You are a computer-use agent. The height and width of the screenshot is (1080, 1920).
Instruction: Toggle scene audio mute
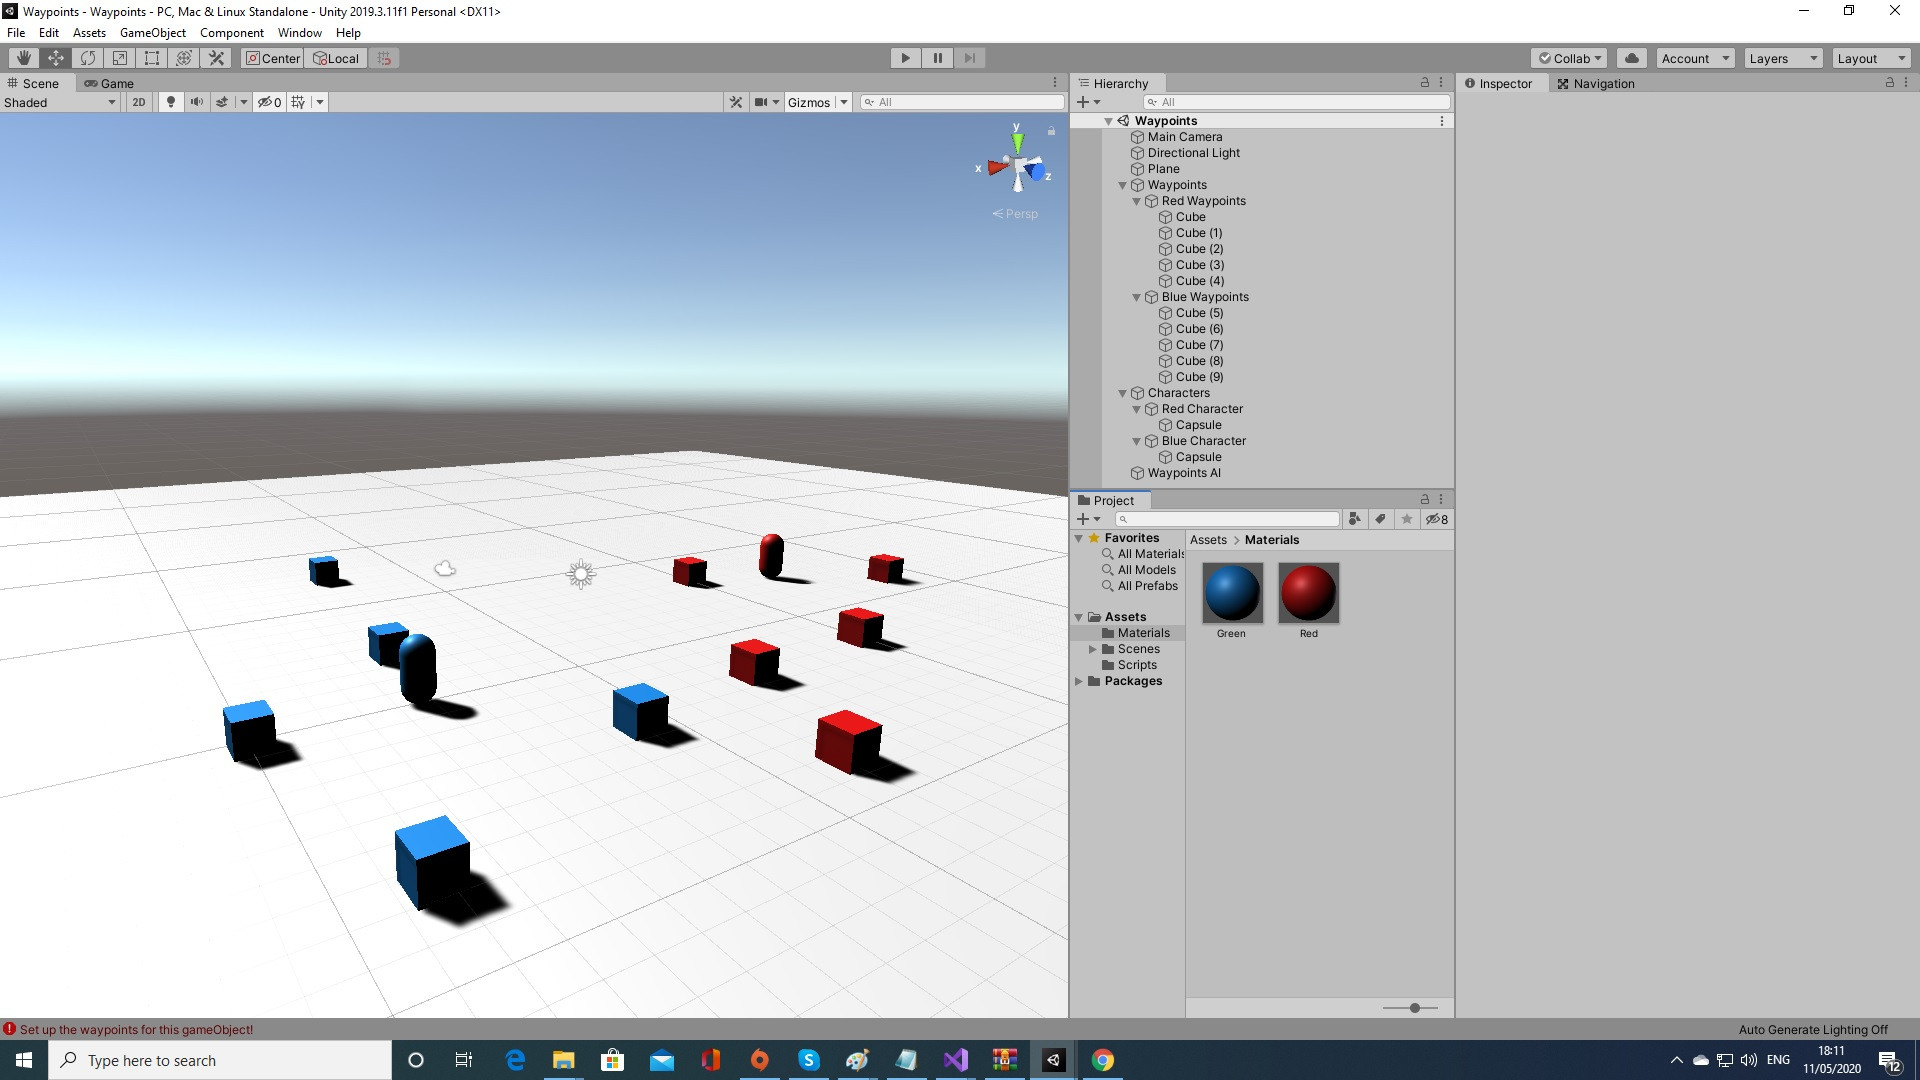click(196, 102)
